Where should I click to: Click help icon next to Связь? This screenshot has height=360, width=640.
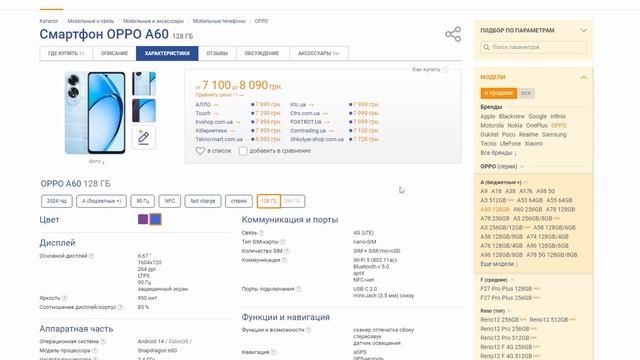(261, 233)
